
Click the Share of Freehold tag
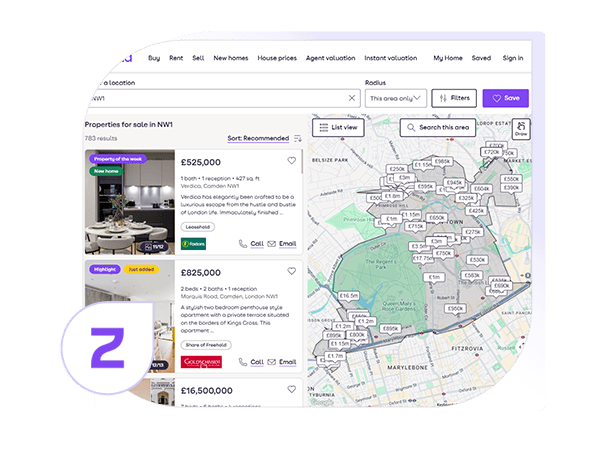206,345
